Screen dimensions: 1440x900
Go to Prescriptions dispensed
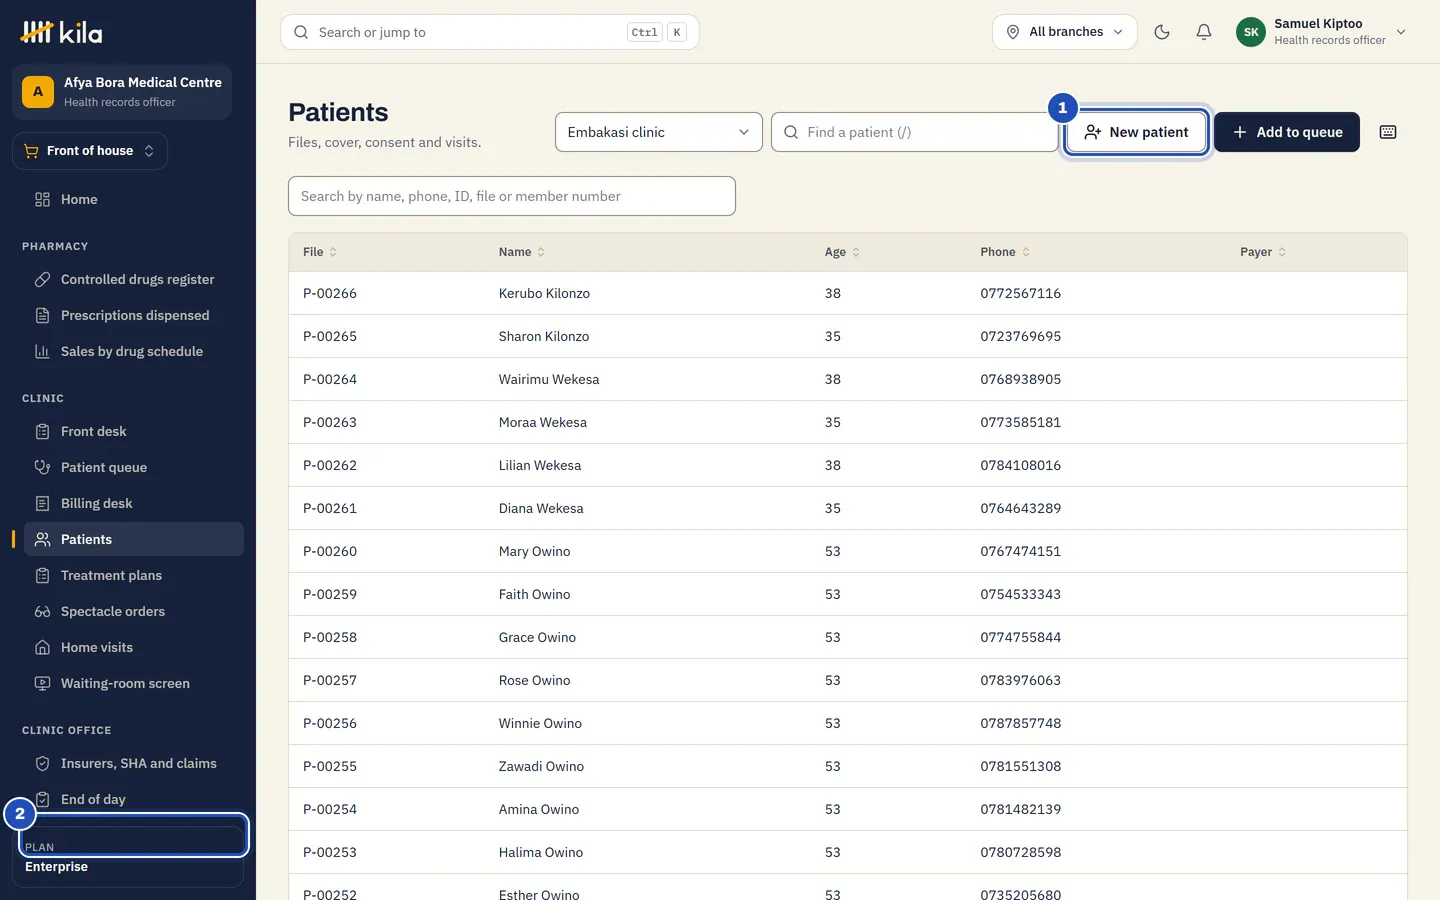tap(134, 316)
